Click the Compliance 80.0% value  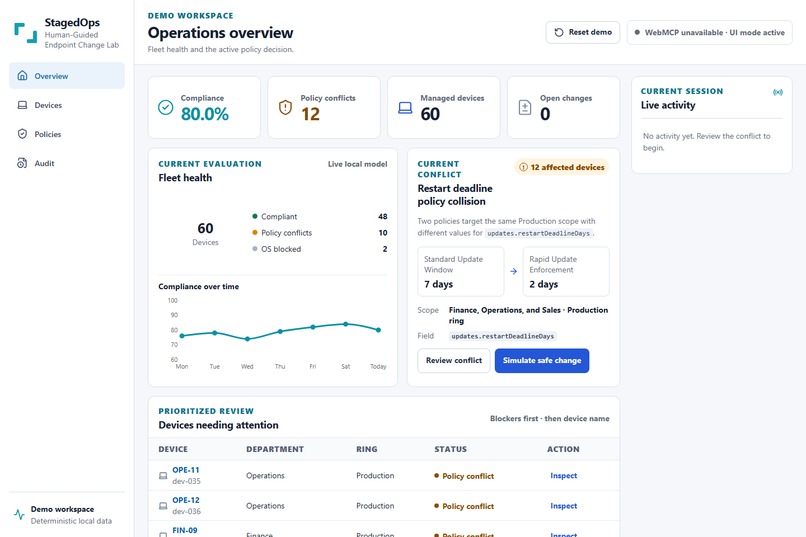click(x=205, y=114)
